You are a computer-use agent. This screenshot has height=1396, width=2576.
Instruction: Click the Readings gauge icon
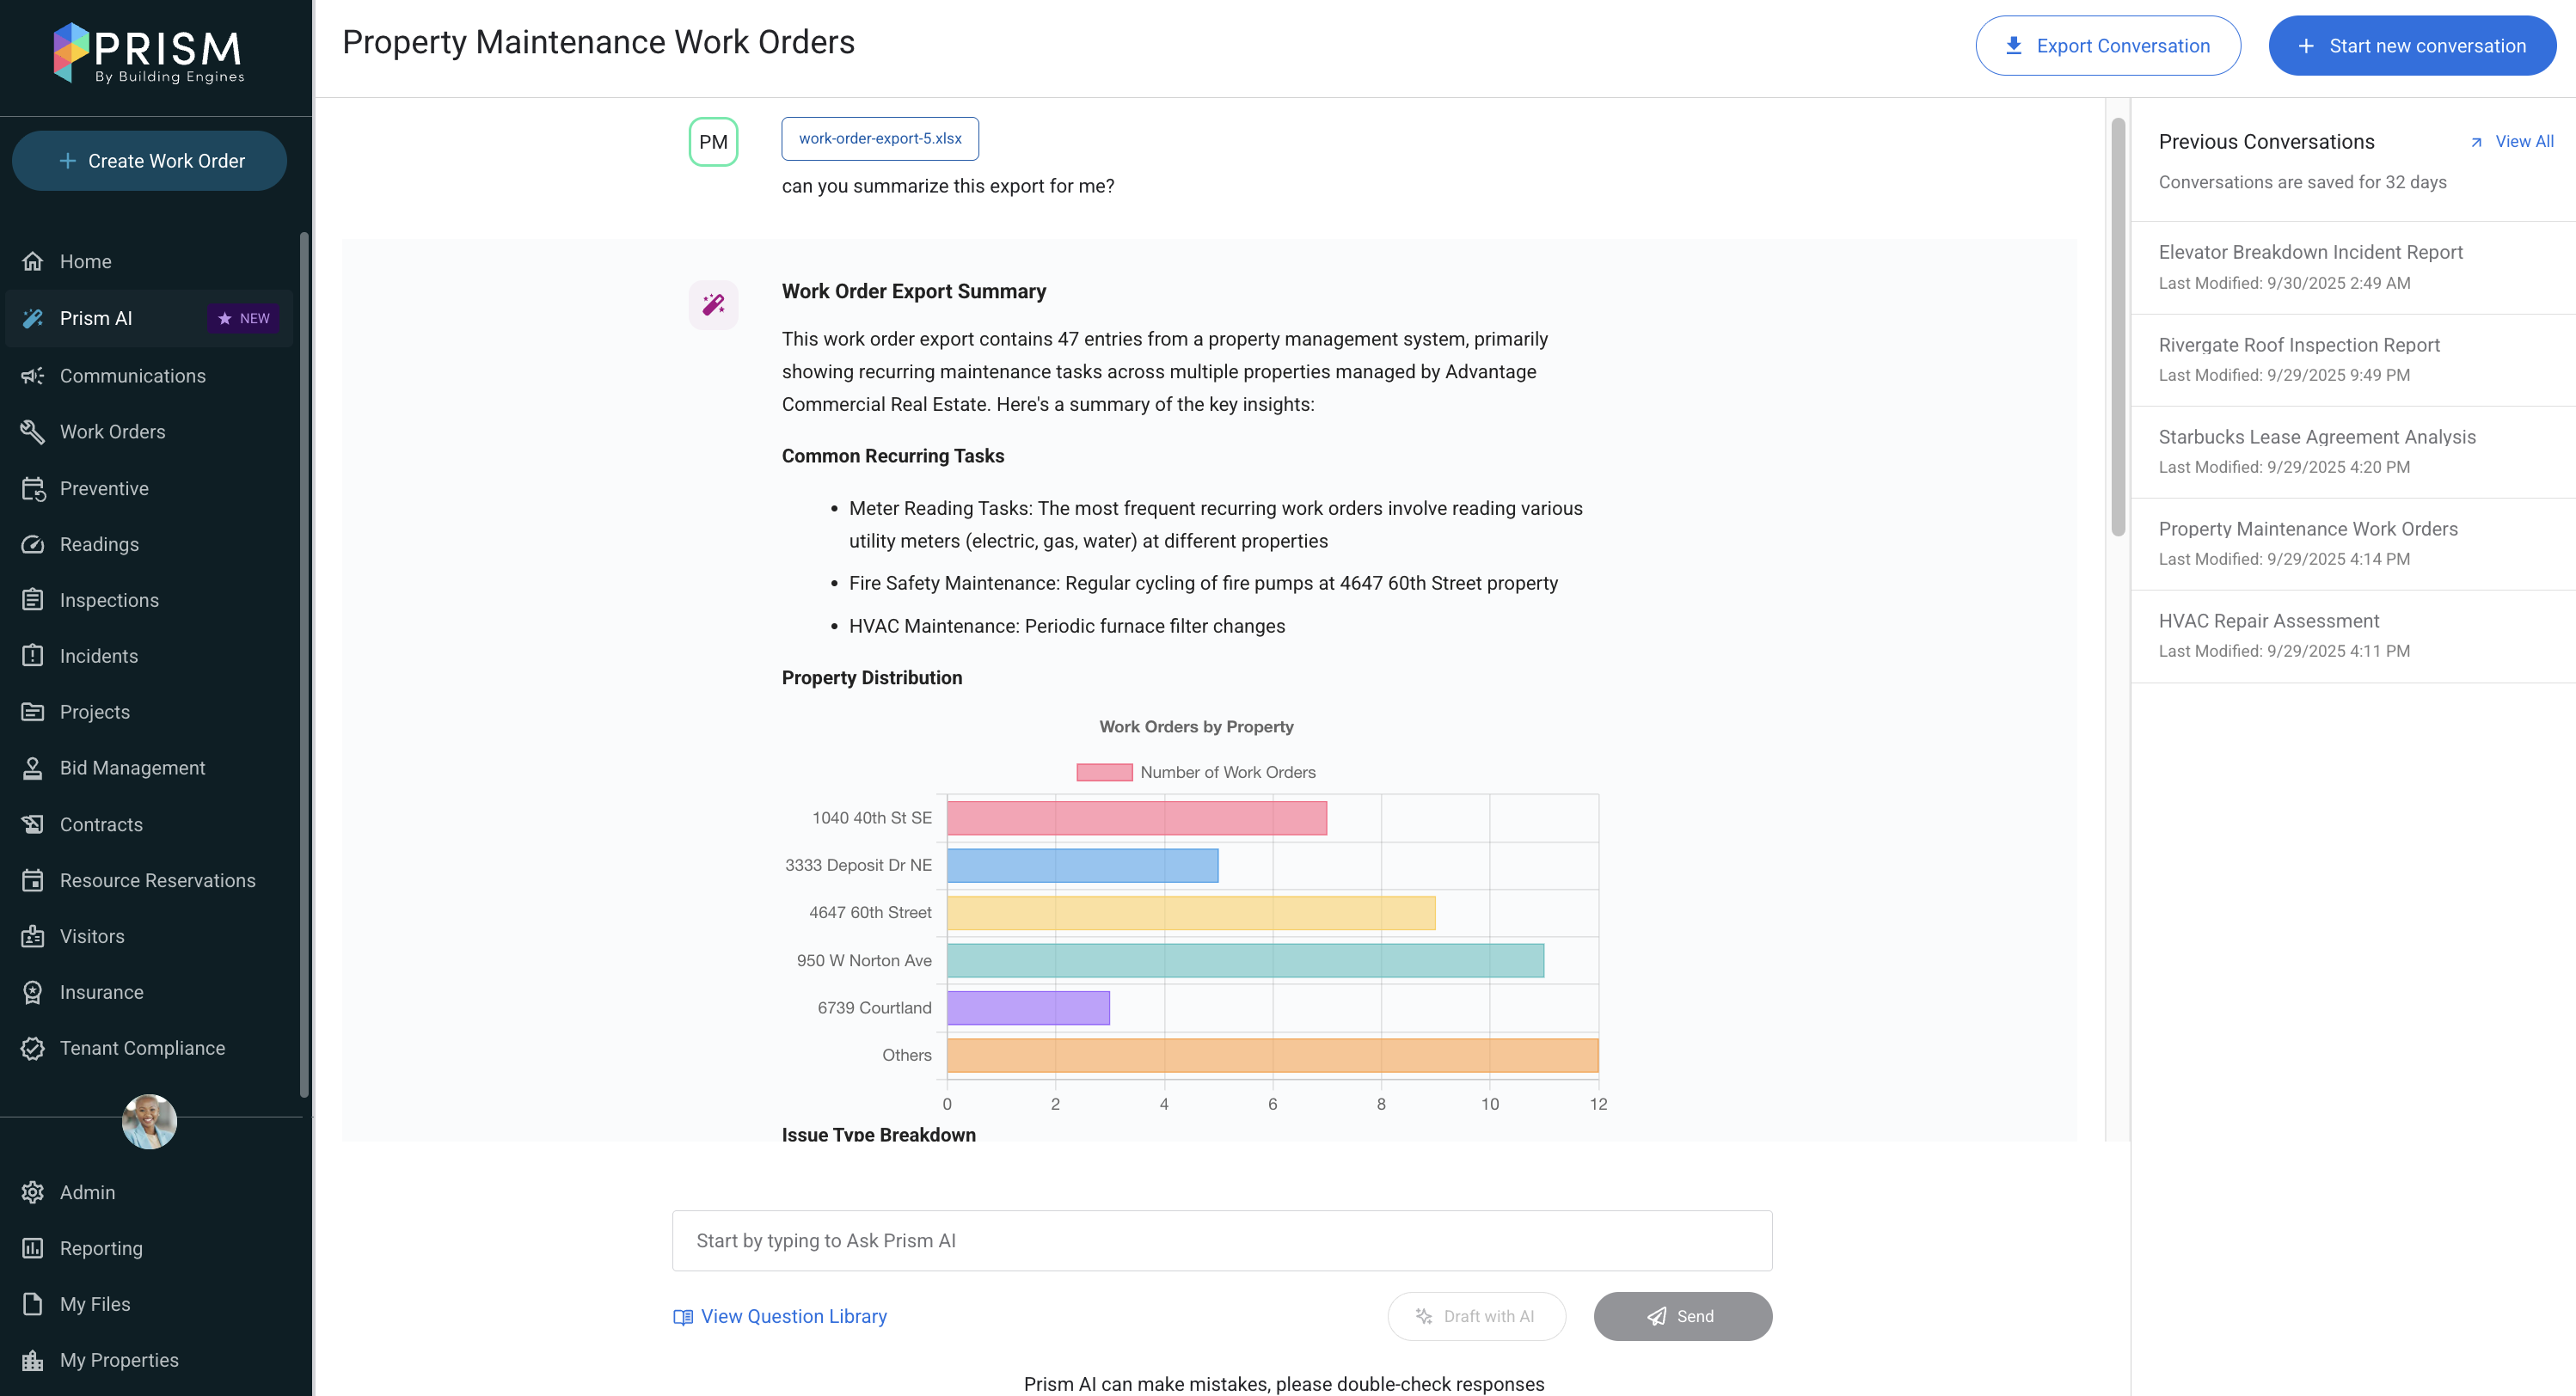coord(33,544)
